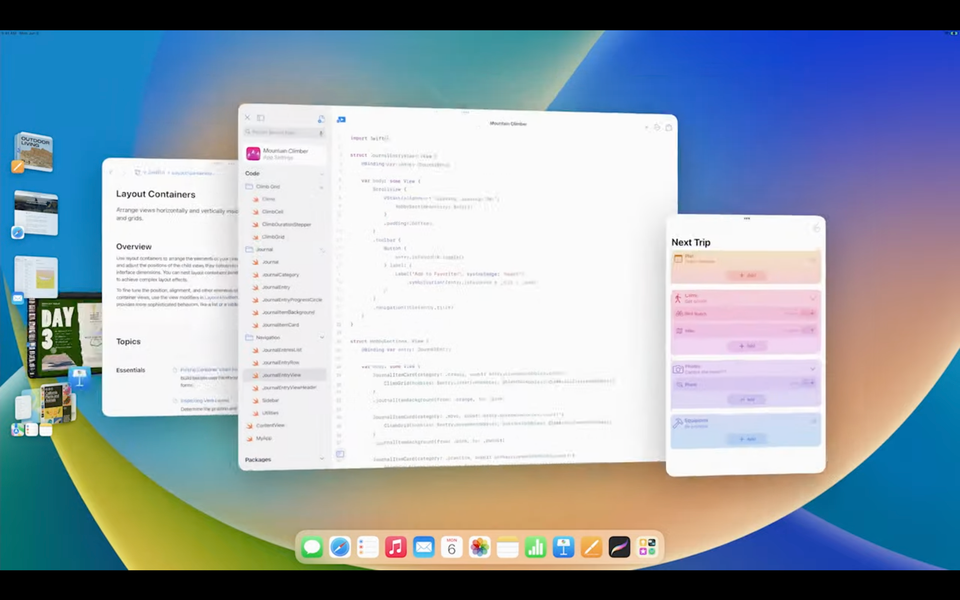Expand the Plan card chevron in Next Trip
Image resolution: width=960 pixels, height=600 pixels.
(813, 259)
